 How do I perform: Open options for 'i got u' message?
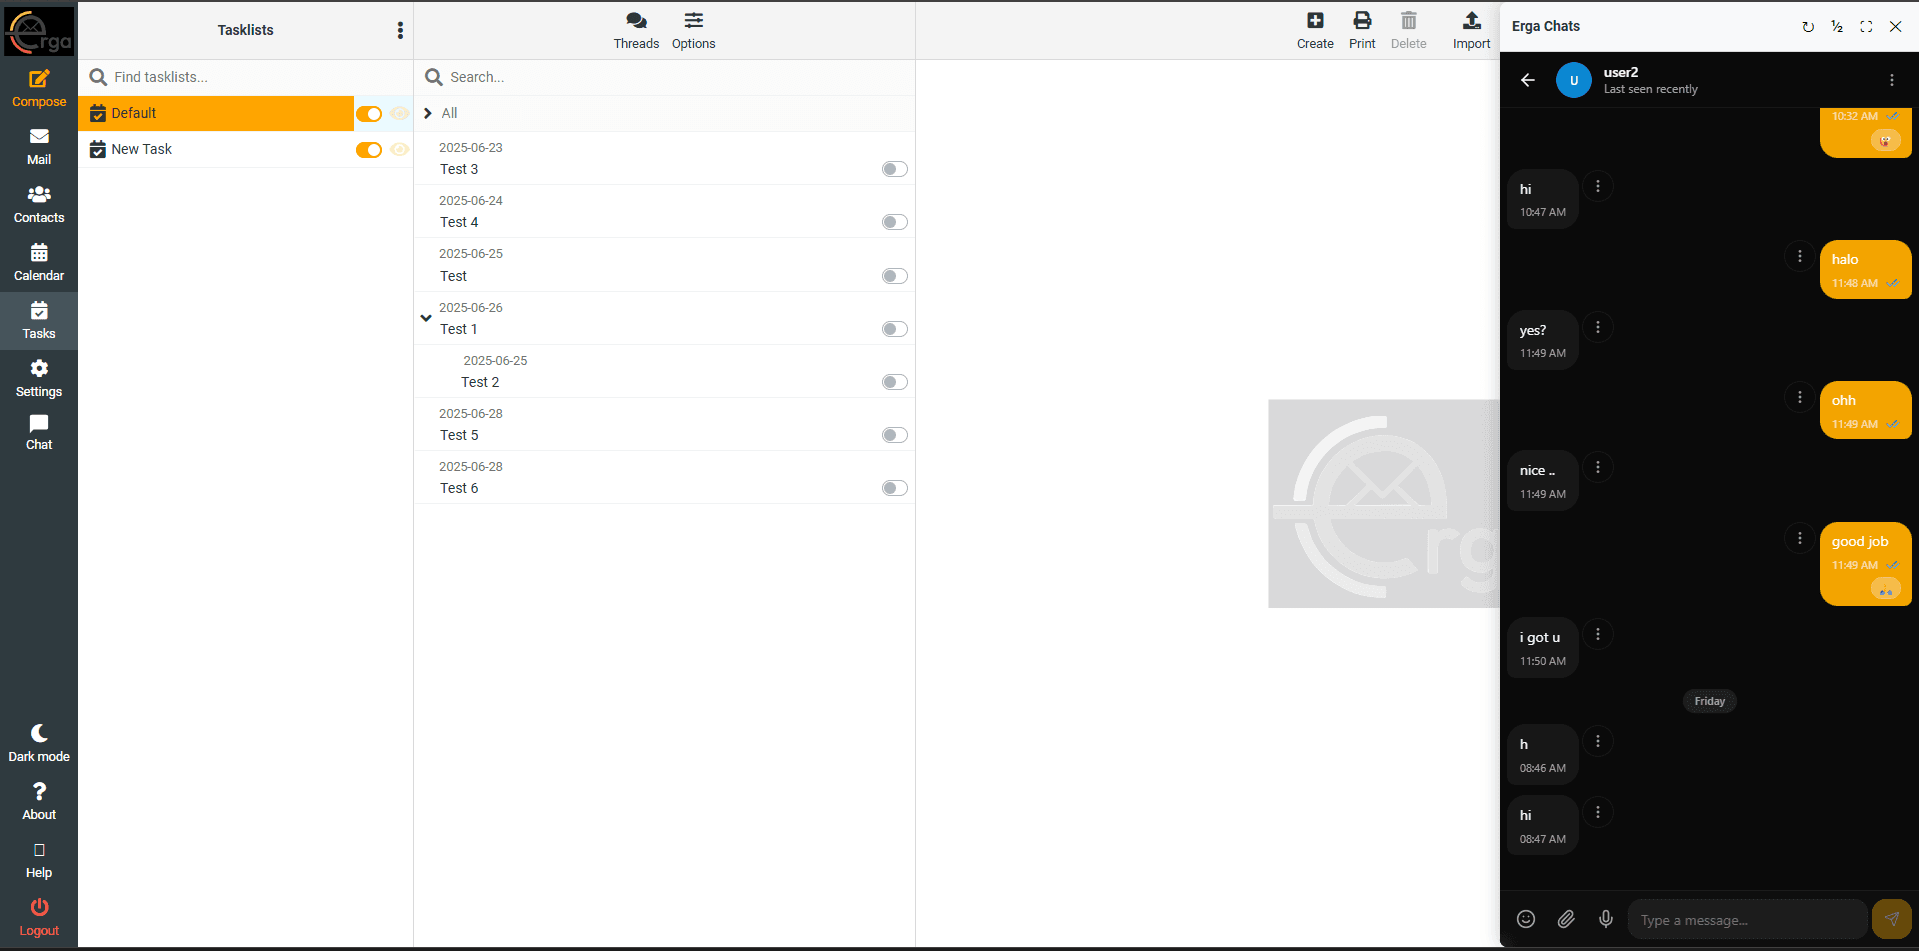click(1598, 634)
